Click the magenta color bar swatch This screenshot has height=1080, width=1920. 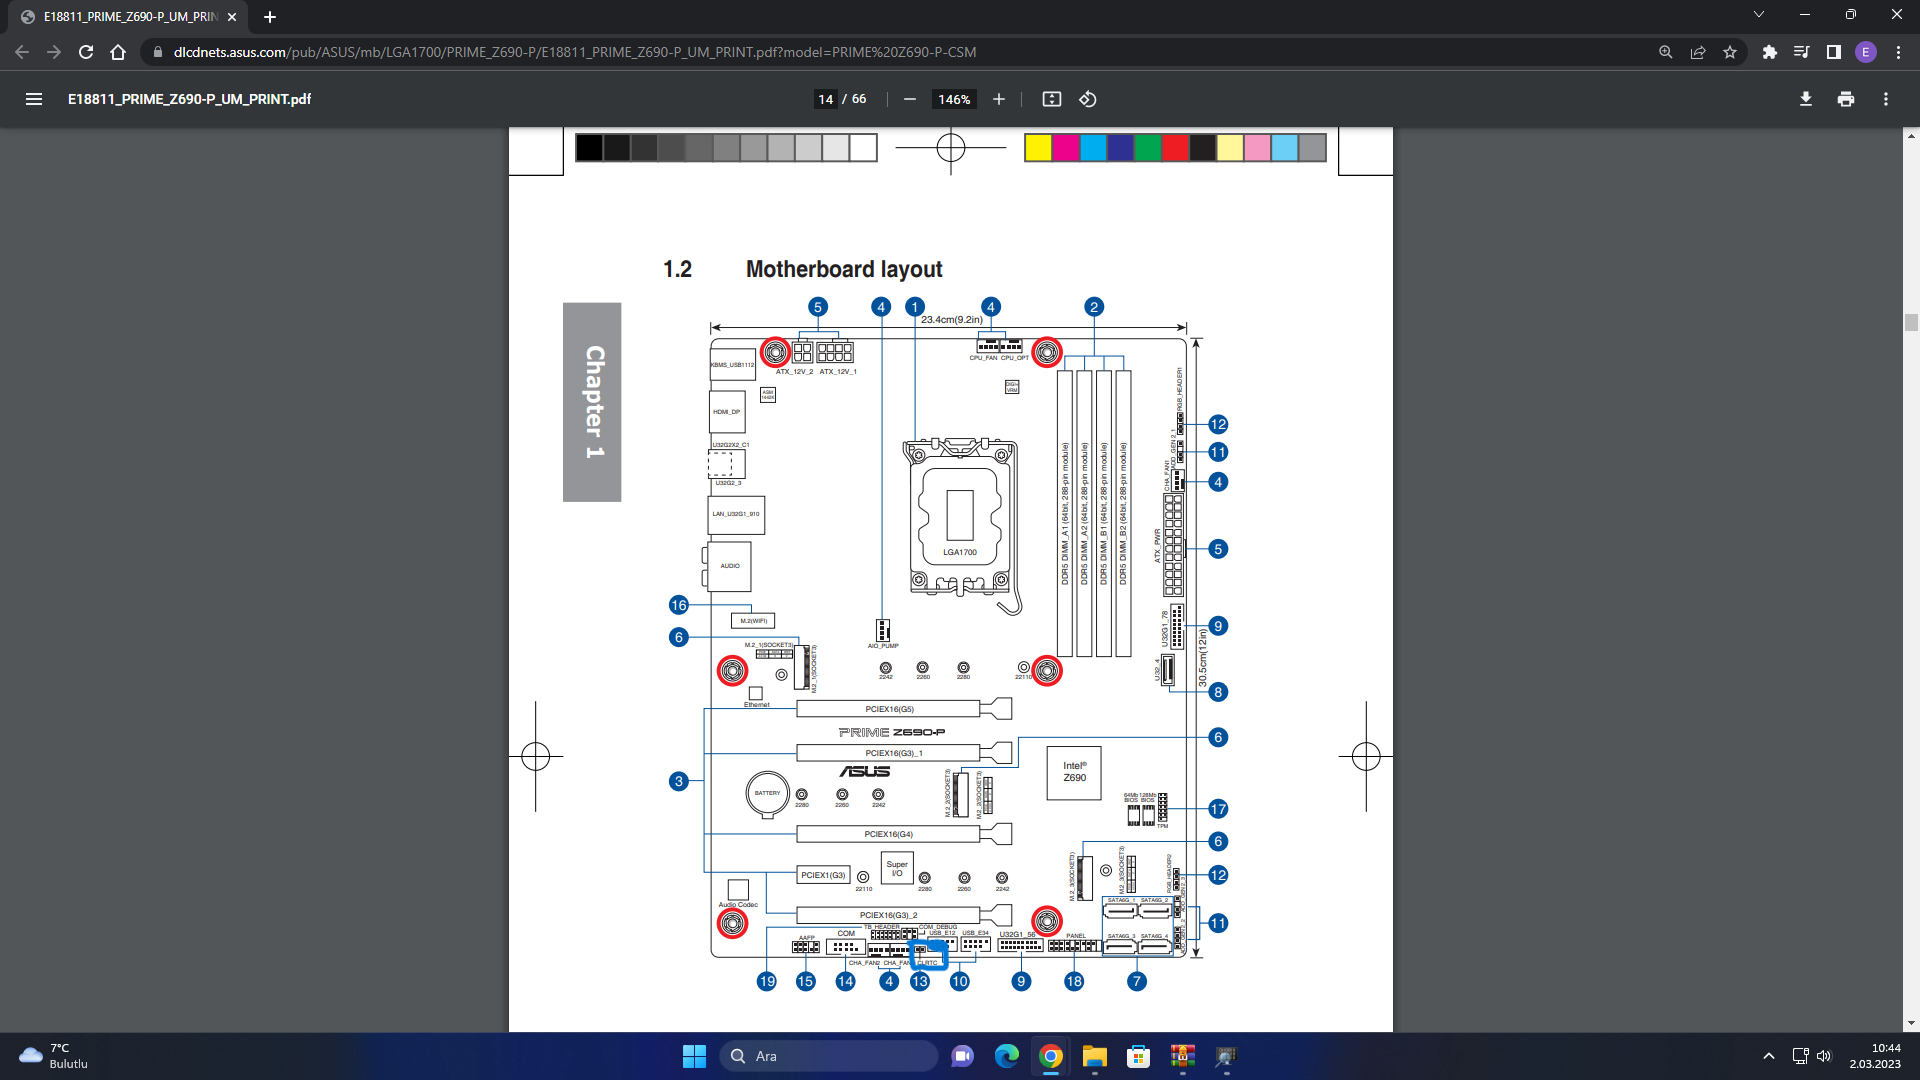pos(1066,148)
